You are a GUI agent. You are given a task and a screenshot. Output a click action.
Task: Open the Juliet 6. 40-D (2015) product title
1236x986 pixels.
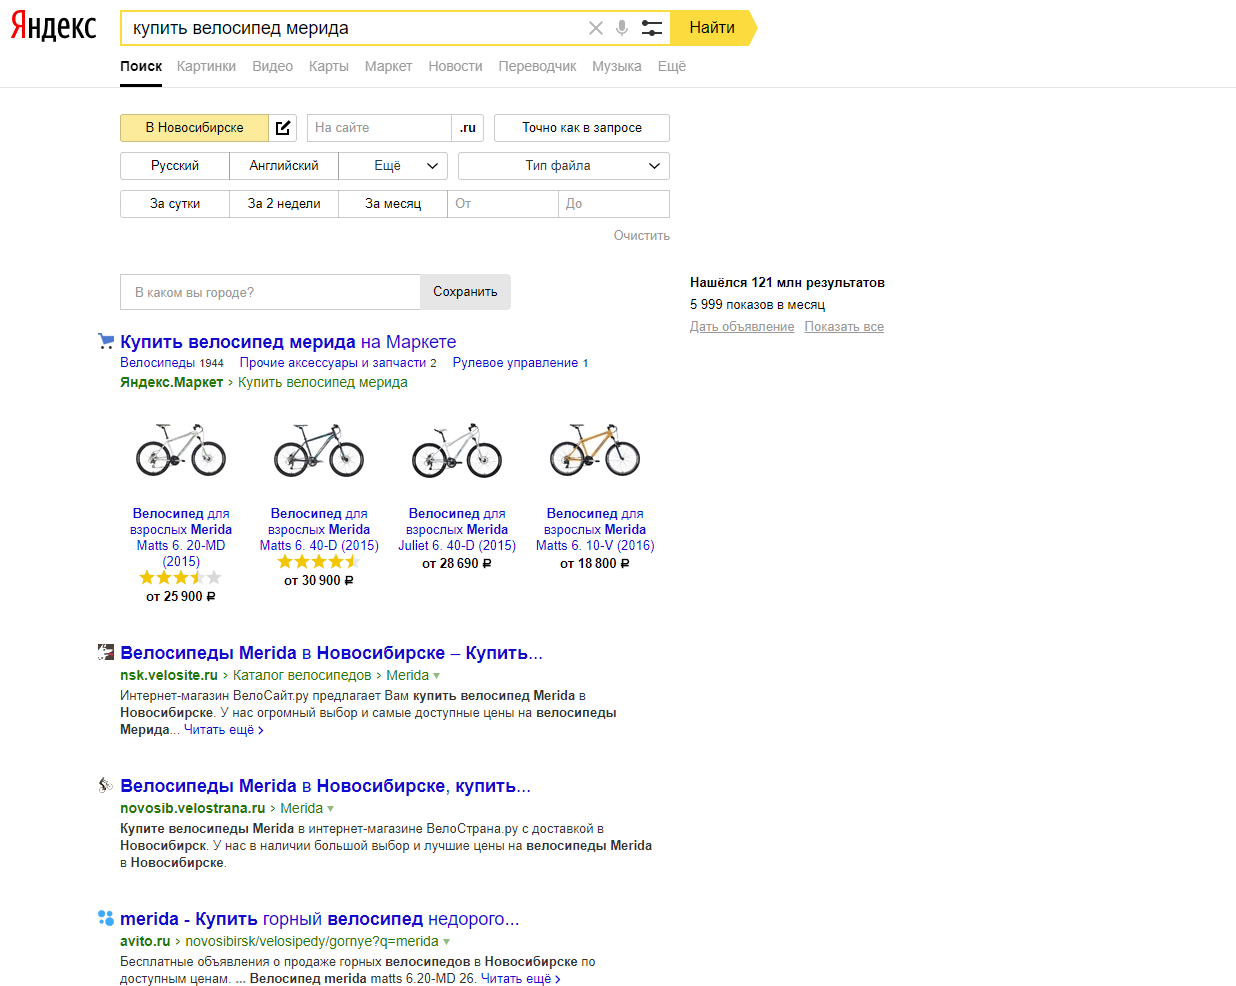tap(457, 530)
